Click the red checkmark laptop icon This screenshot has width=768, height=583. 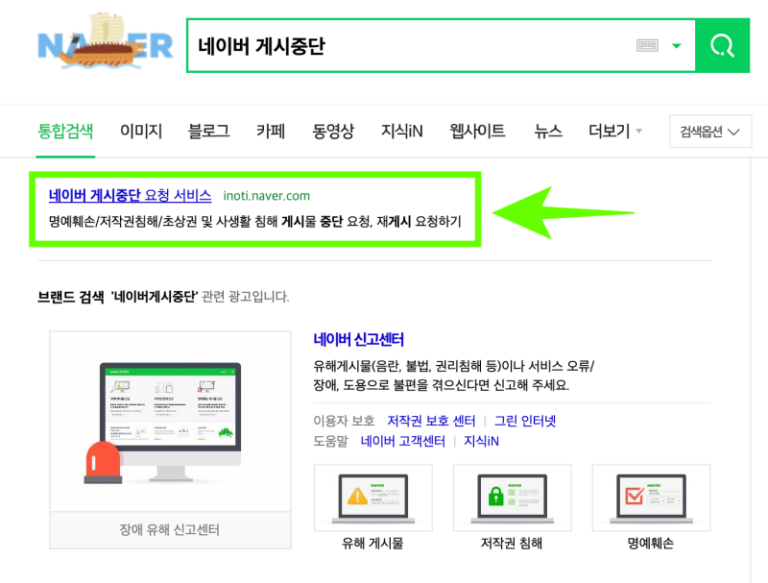[651, 498]
